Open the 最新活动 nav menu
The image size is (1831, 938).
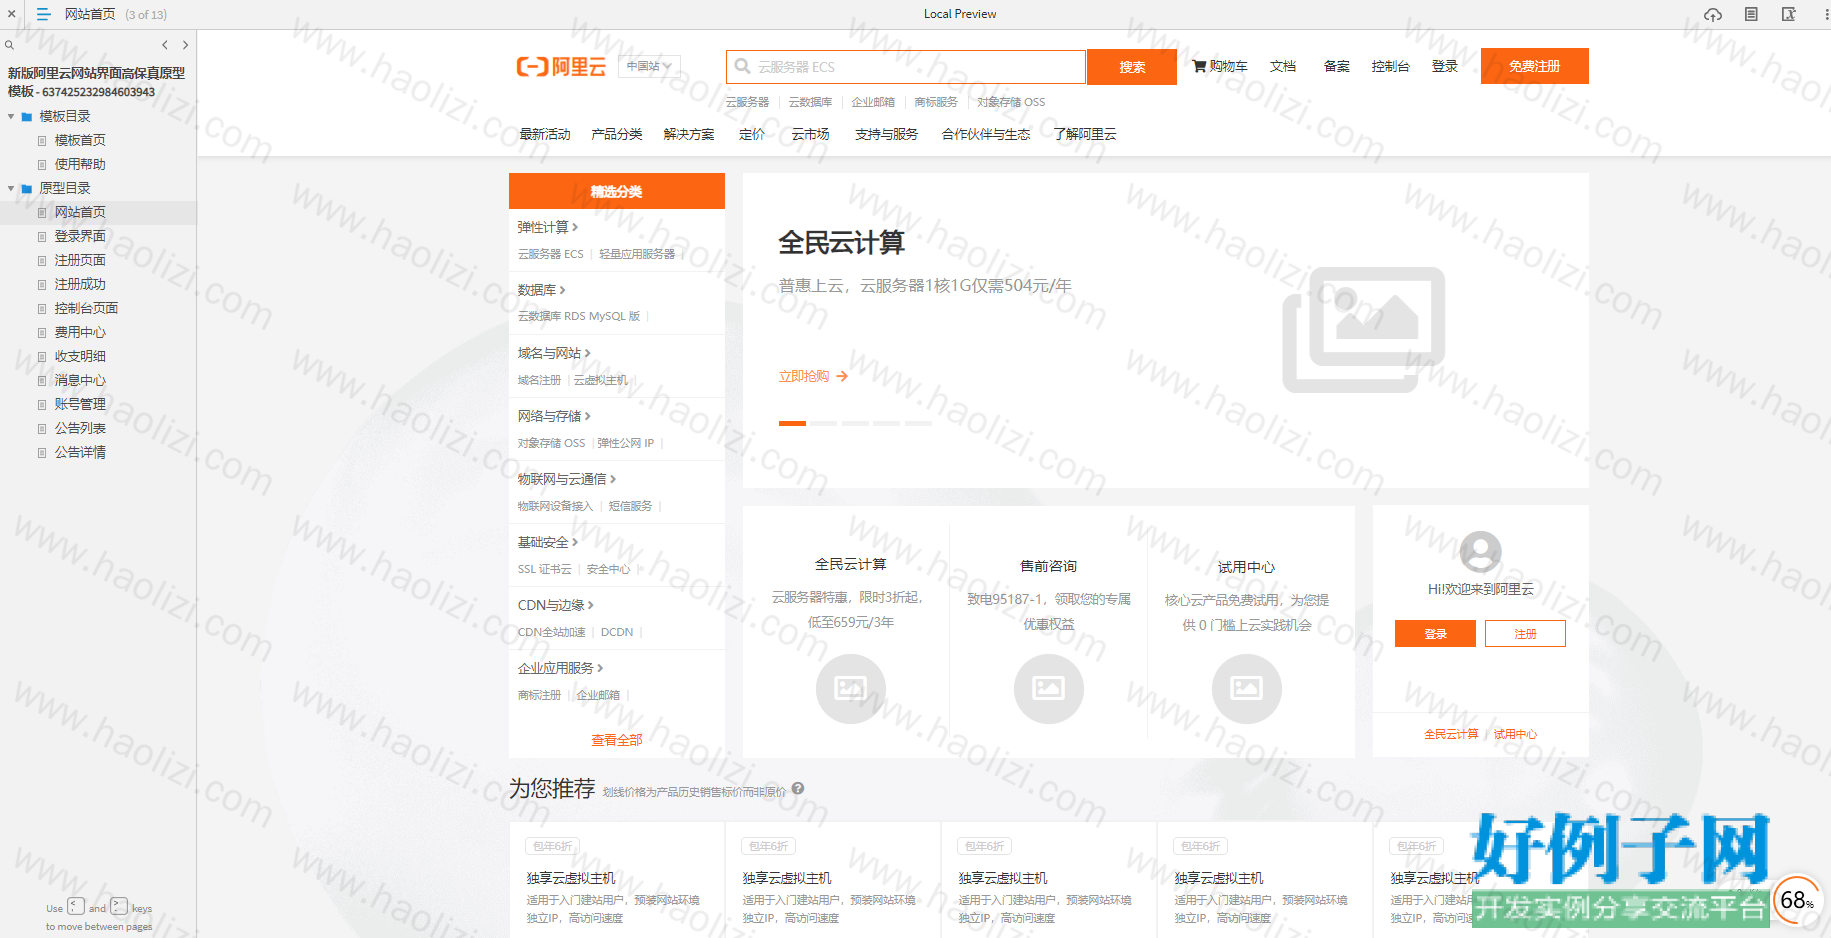545,134
